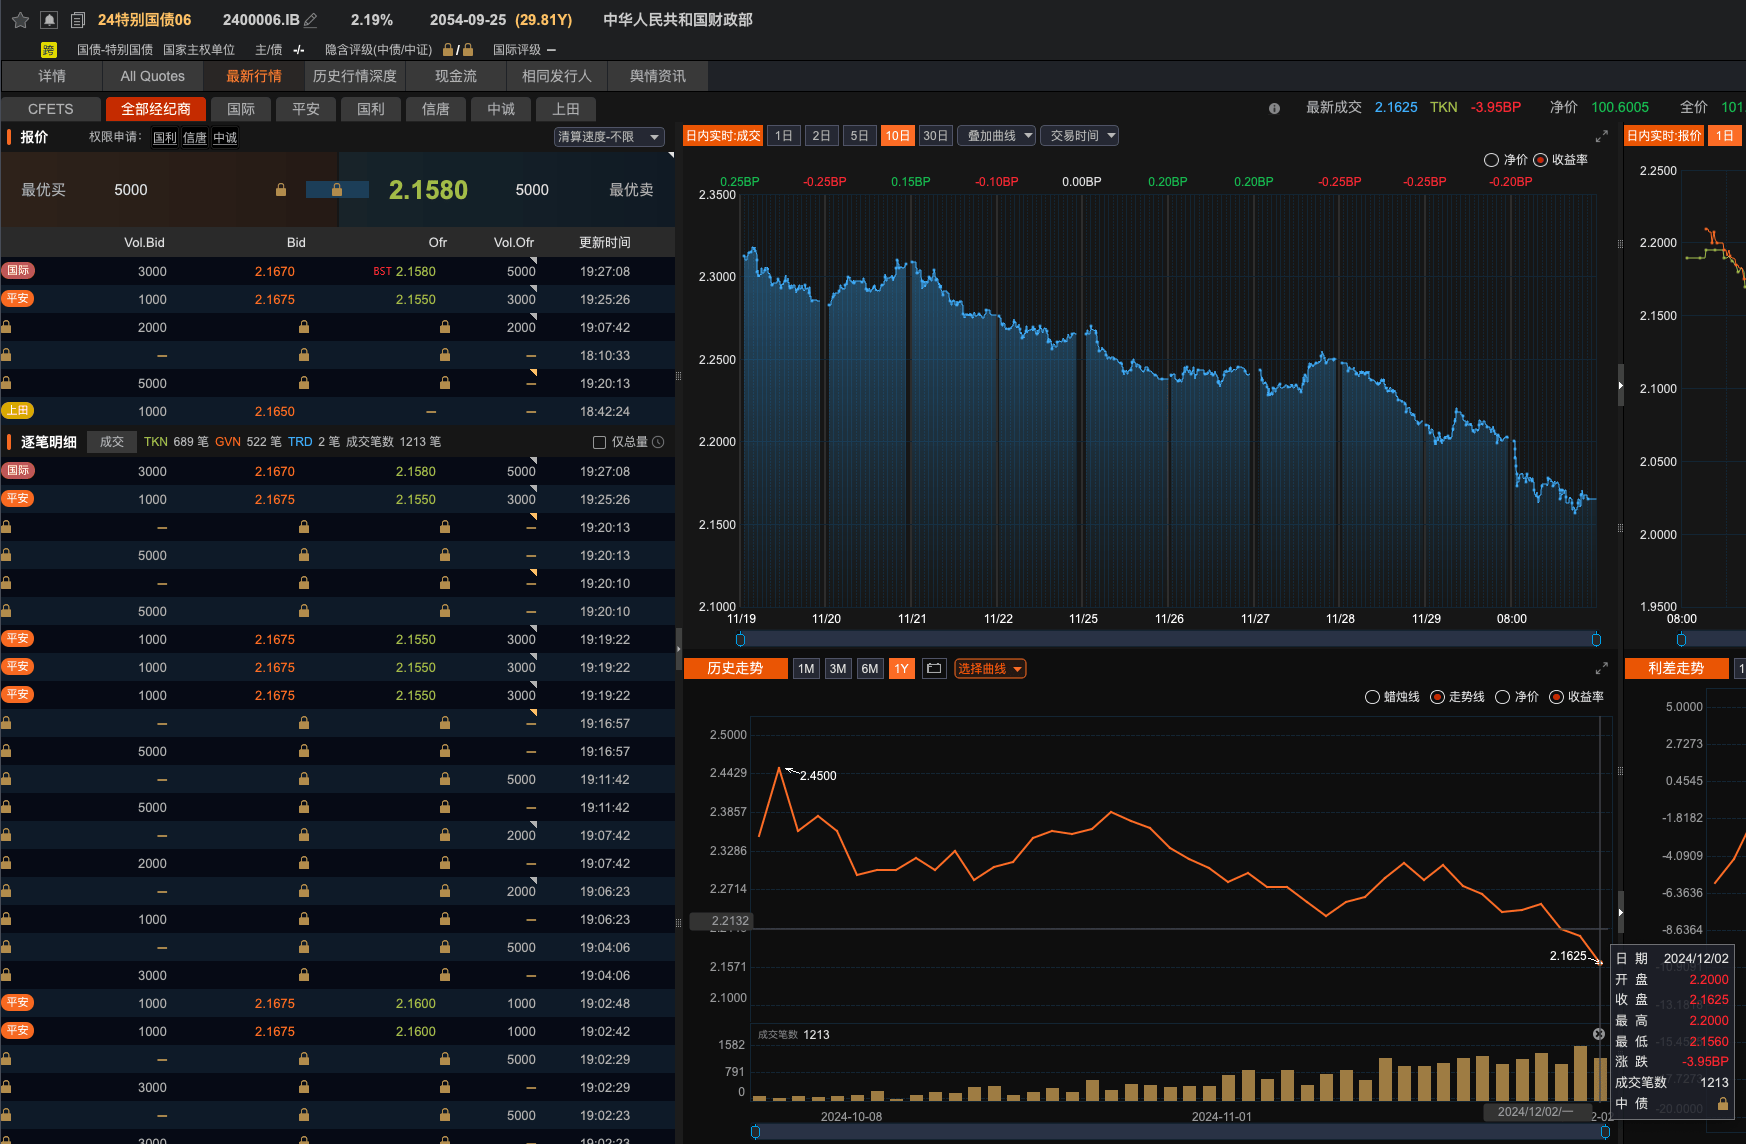Image resolution: width=1746 pixels, height=1144 pixels.
Task: Filter quotes by 信唐 broker
Action: [436, 109]
